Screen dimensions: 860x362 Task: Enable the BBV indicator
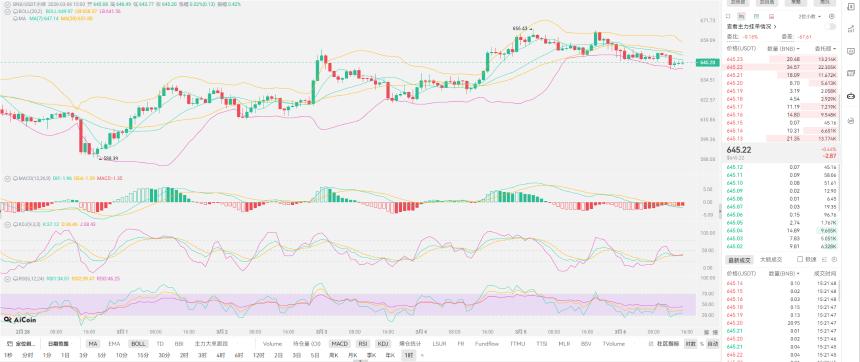586,344
